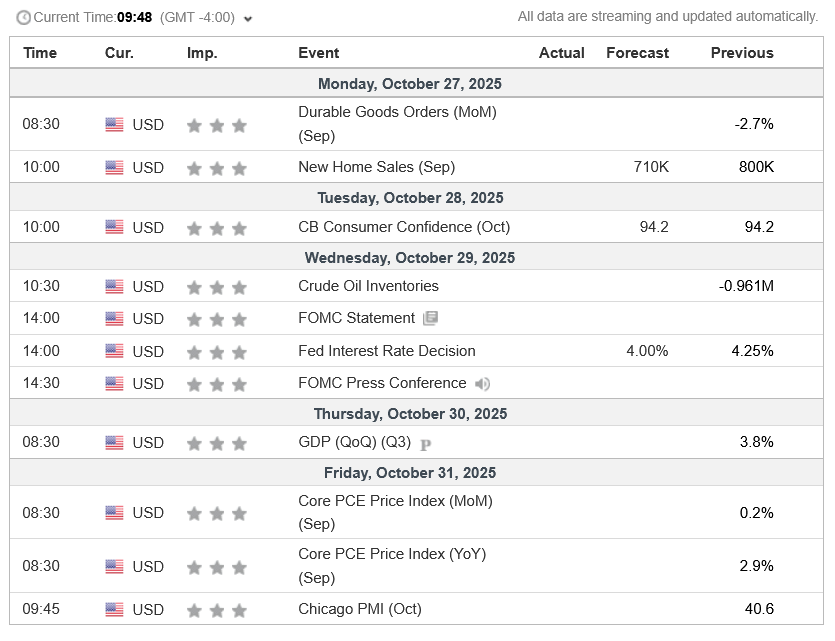Open the Core PCE Price Index (YoY) event
This screenshot has height=641, width=835.
392,566
